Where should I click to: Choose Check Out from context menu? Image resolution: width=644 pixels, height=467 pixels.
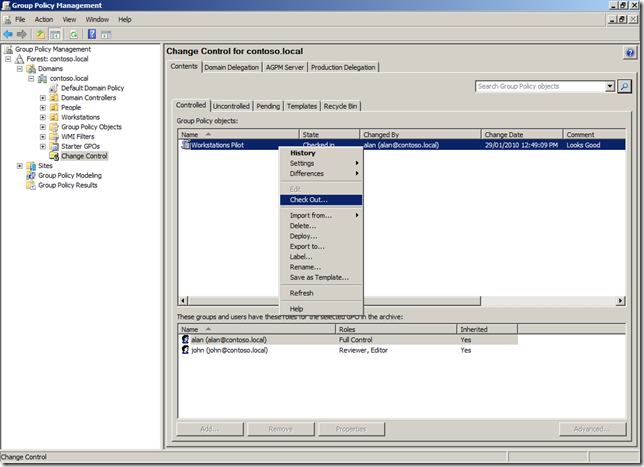(x=308, y=200)
